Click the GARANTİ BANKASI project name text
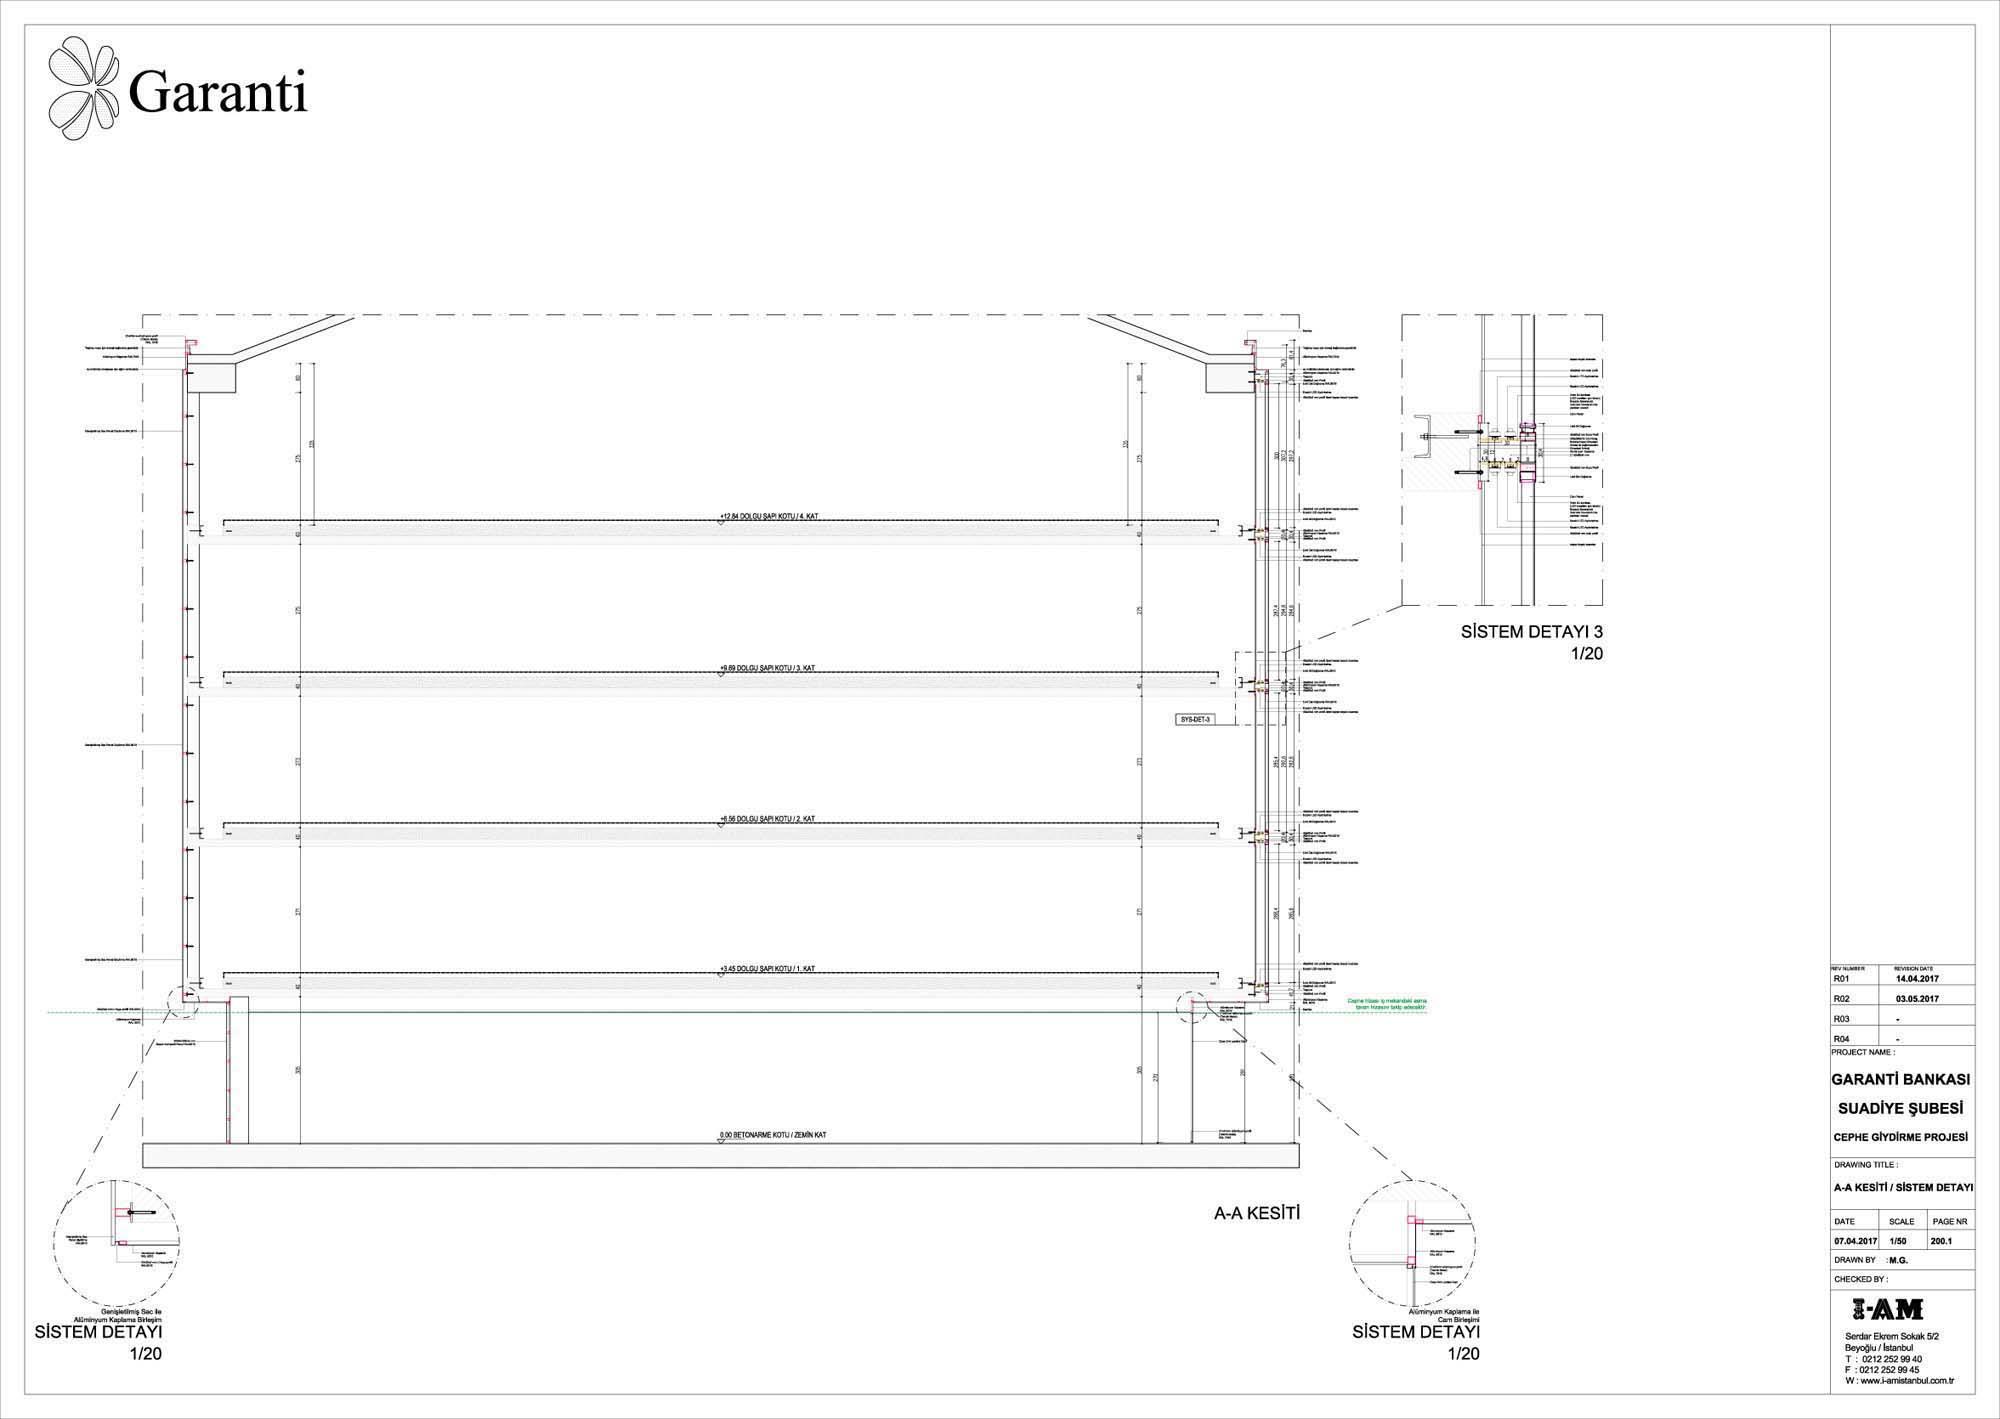Image resolution: width=2000 pixels, height=1419 pixels. click(1900, 1080)
